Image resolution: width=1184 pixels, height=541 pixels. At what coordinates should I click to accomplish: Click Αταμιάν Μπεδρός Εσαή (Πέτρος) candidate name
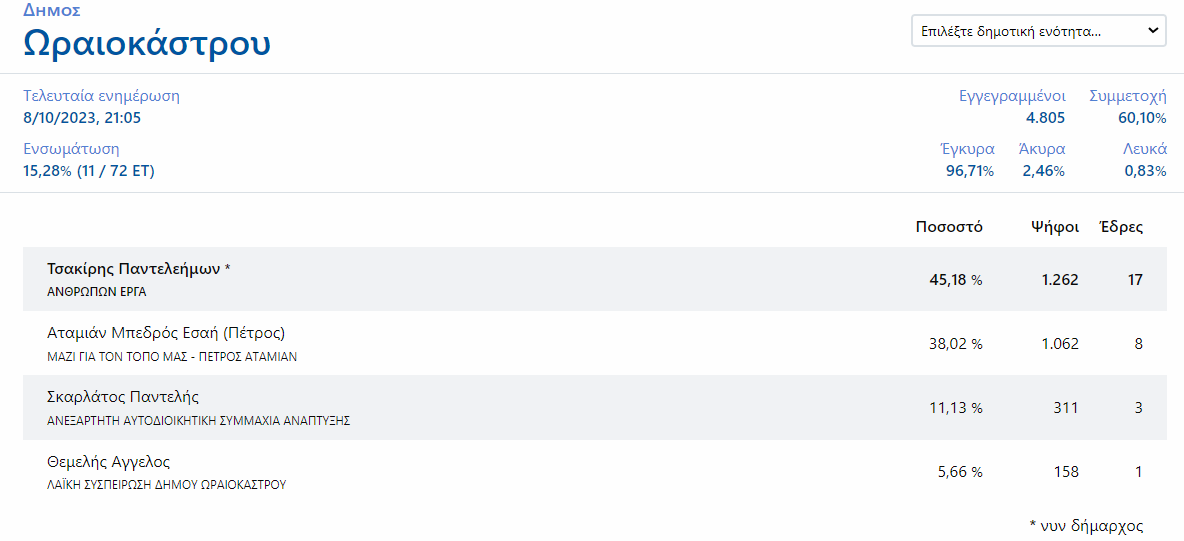pos(166,332)
